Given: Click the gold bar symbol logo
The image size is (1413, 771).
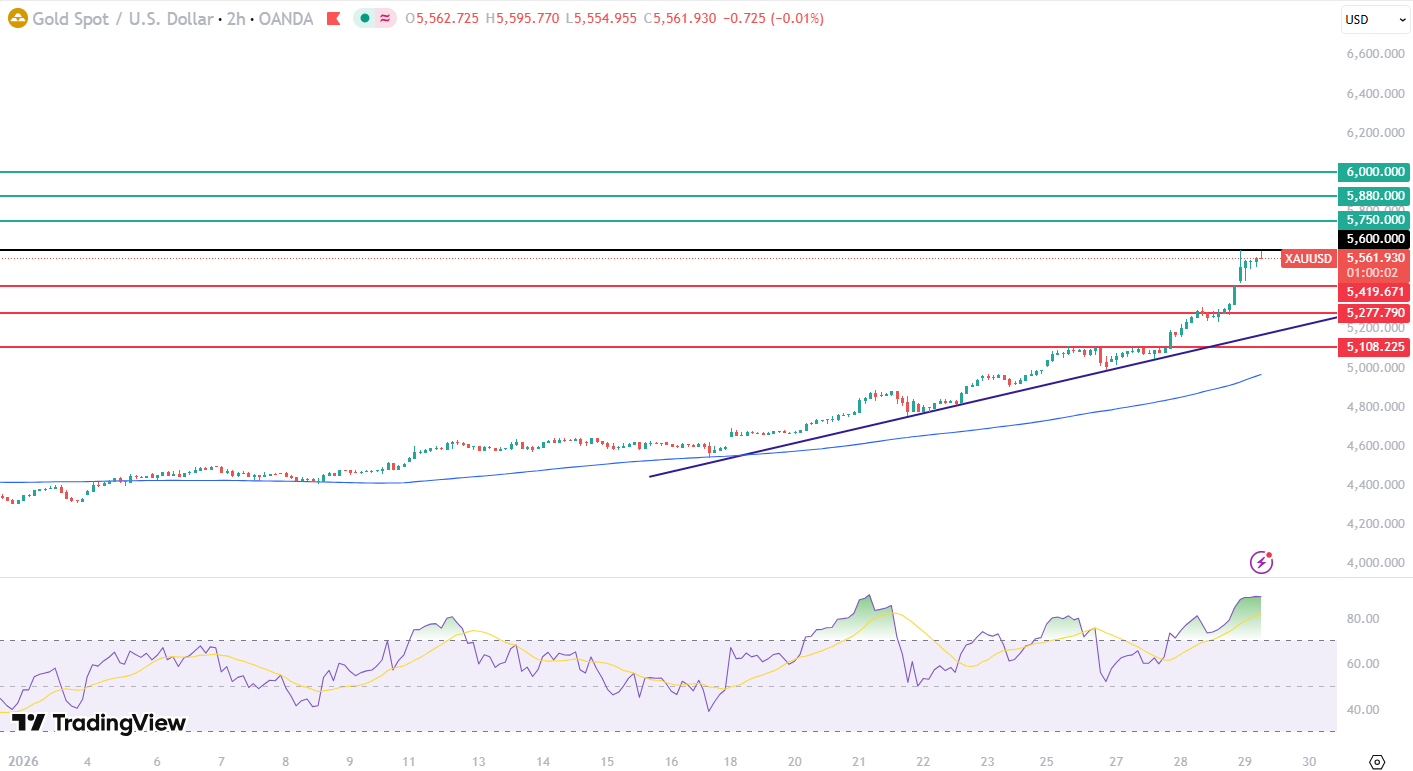Looking at the screenshot, I should [x=17, y=19].
